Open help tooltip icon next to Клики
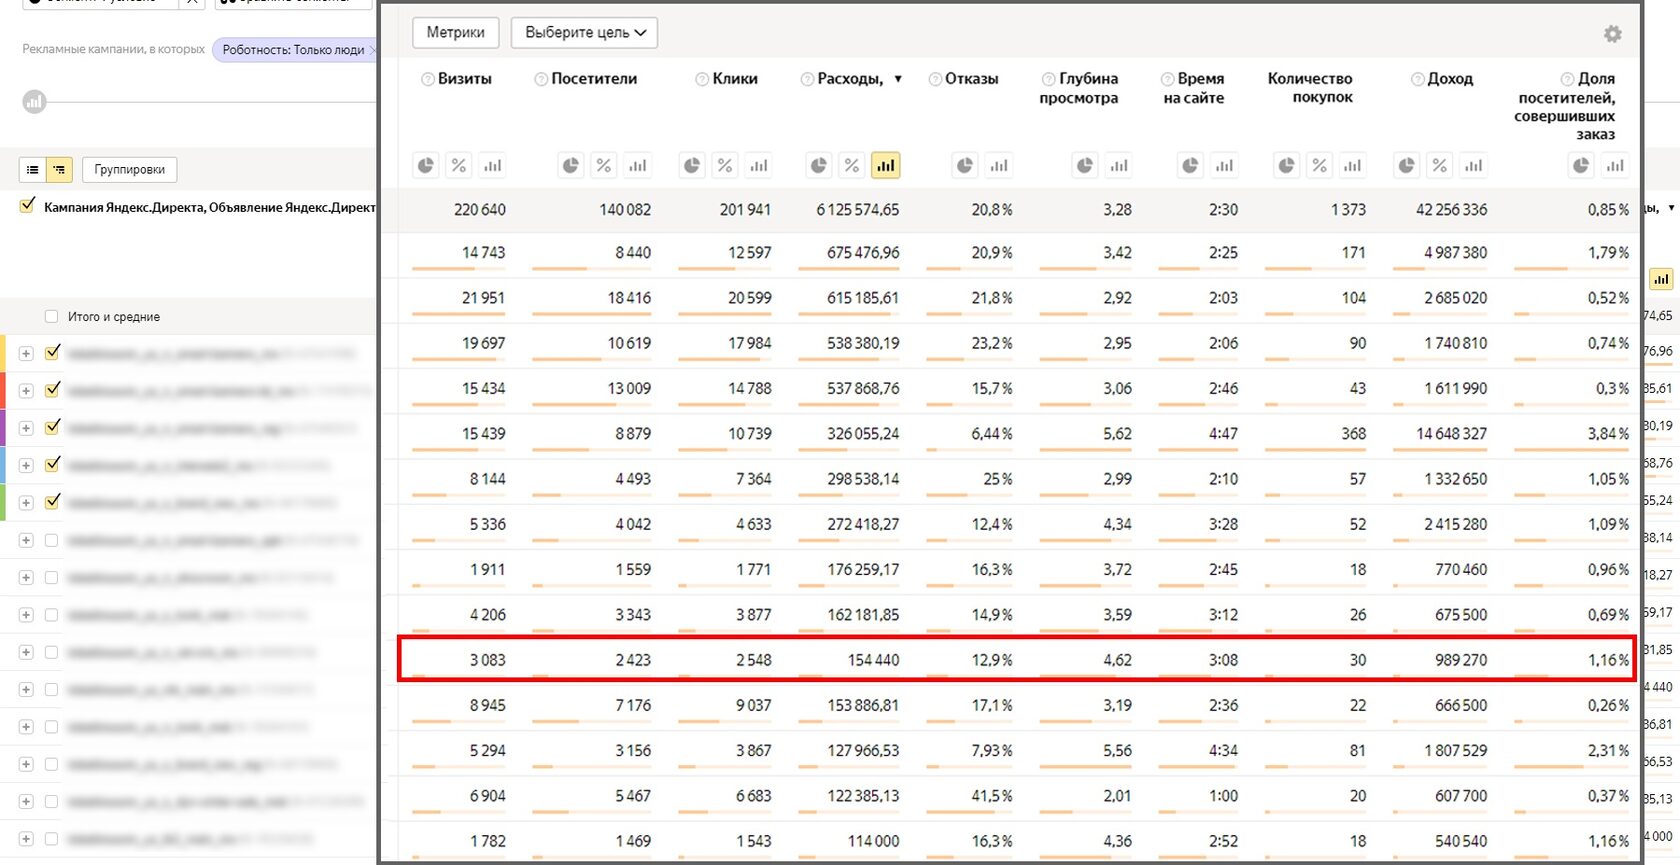 pyautogui.click(x=702, y=79)
